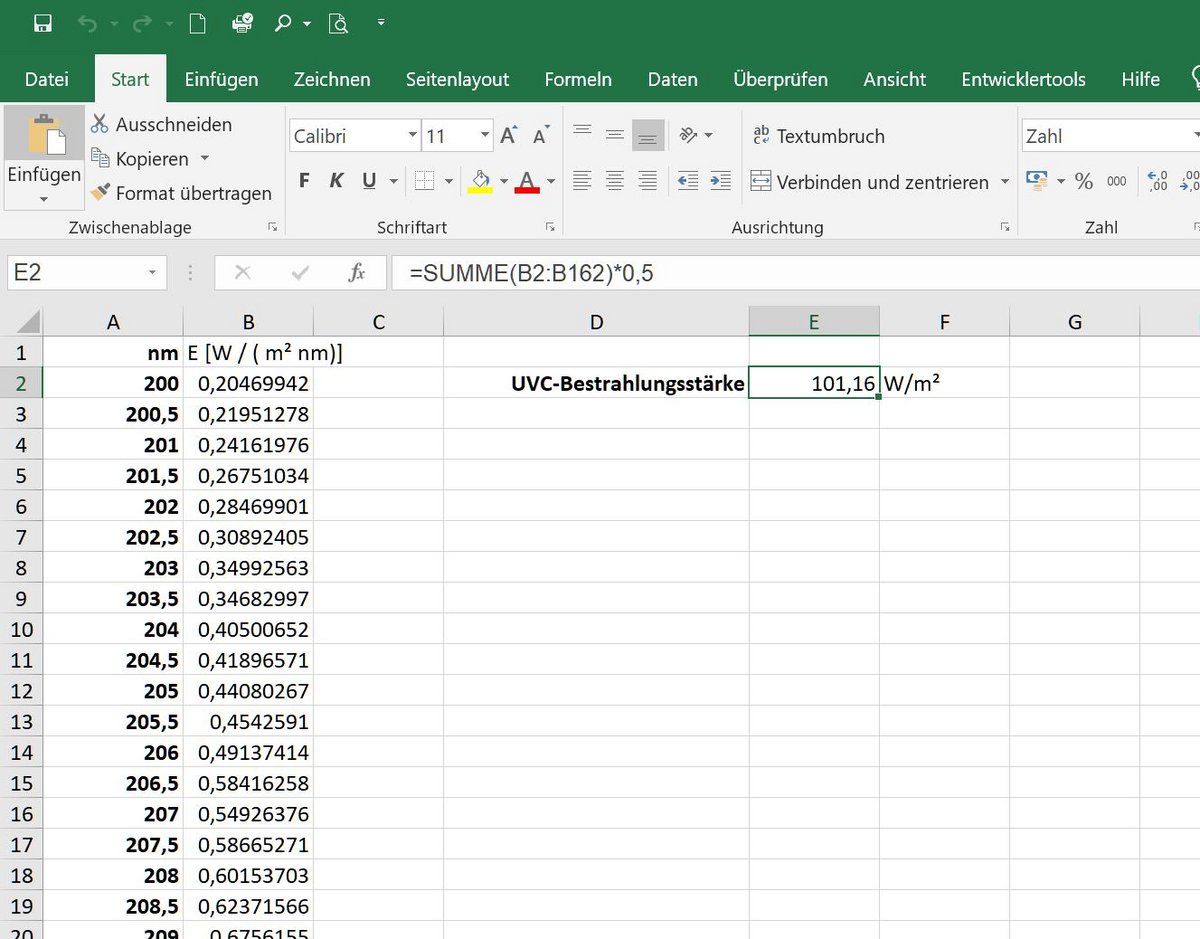1200x939 pixels.
Task: Open the Seitenlayout tab
Action: pyautogui.click(x=457, y=79)
